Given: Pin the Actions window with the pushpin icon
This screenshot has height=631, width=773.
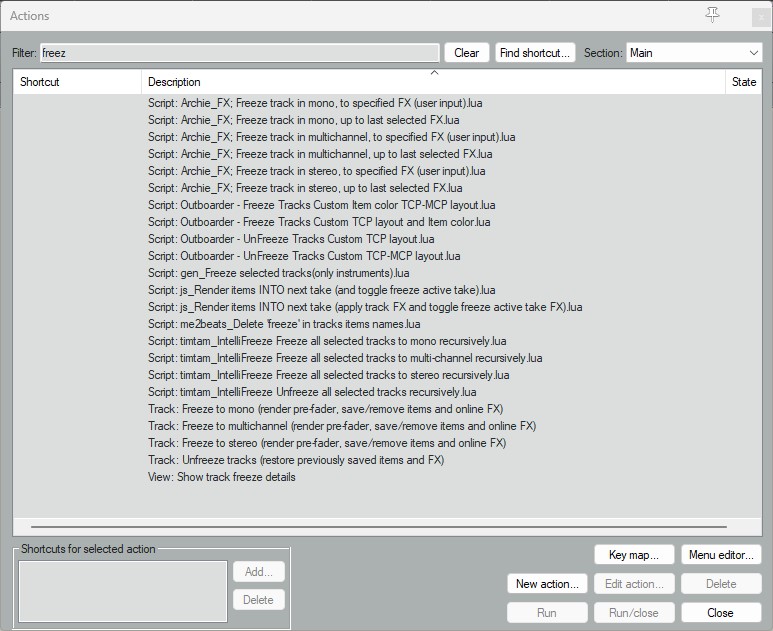Looking at the screenshot, I should point(712,15).
